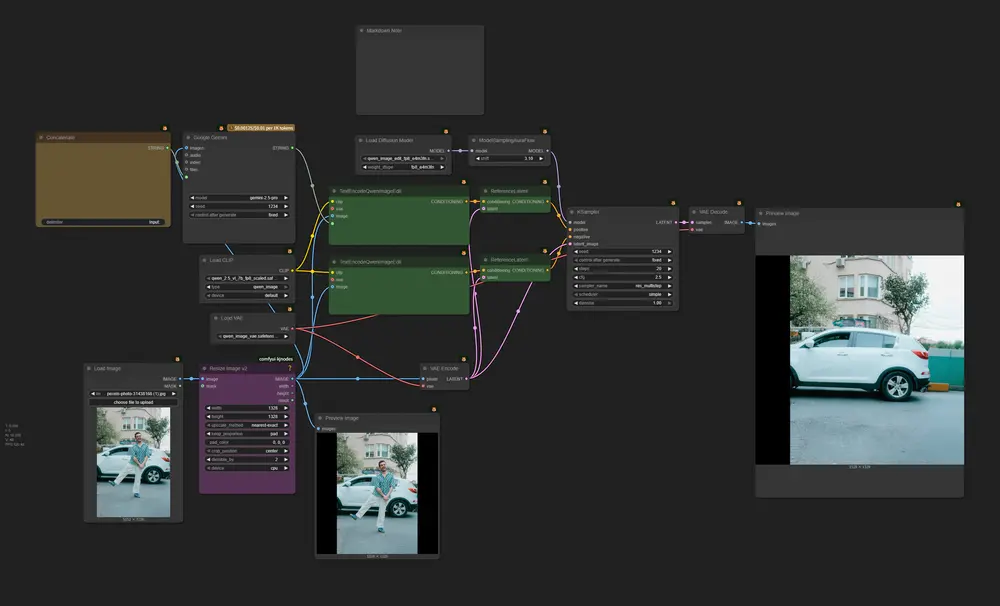Open the sampler_name dropdown in KSampler

[622, 285]
